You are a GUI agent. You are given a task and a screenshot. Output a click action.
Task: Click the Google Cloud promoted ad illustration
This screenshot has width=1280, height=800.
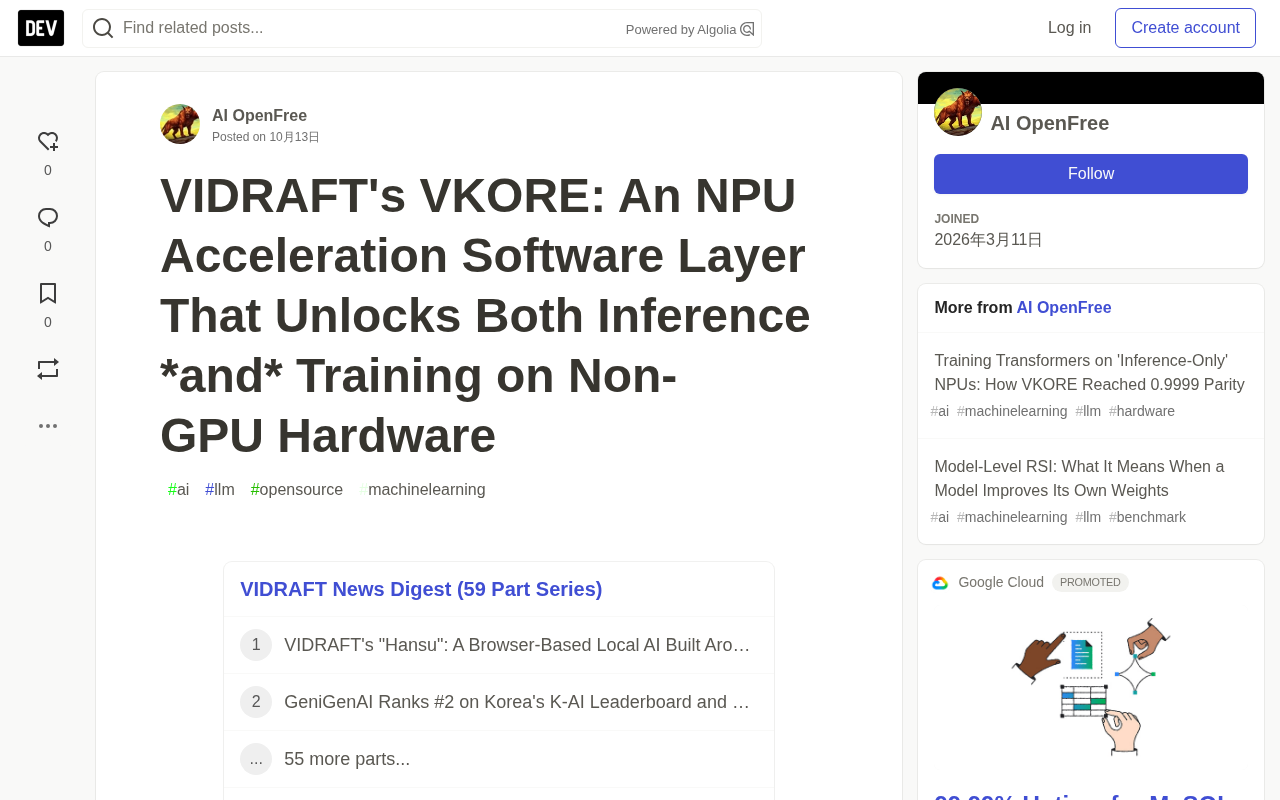(1091, 687)
